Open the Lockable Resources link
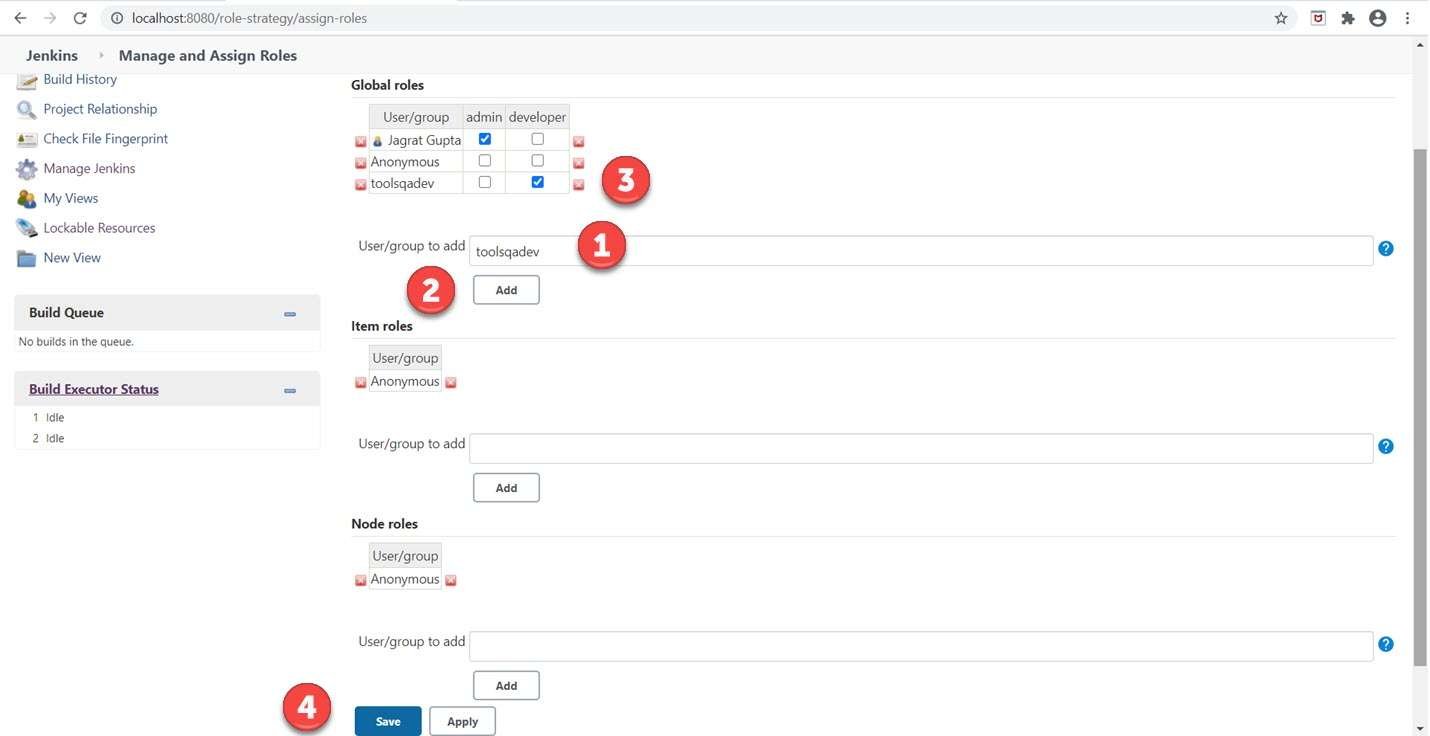 tap(99, 228)
